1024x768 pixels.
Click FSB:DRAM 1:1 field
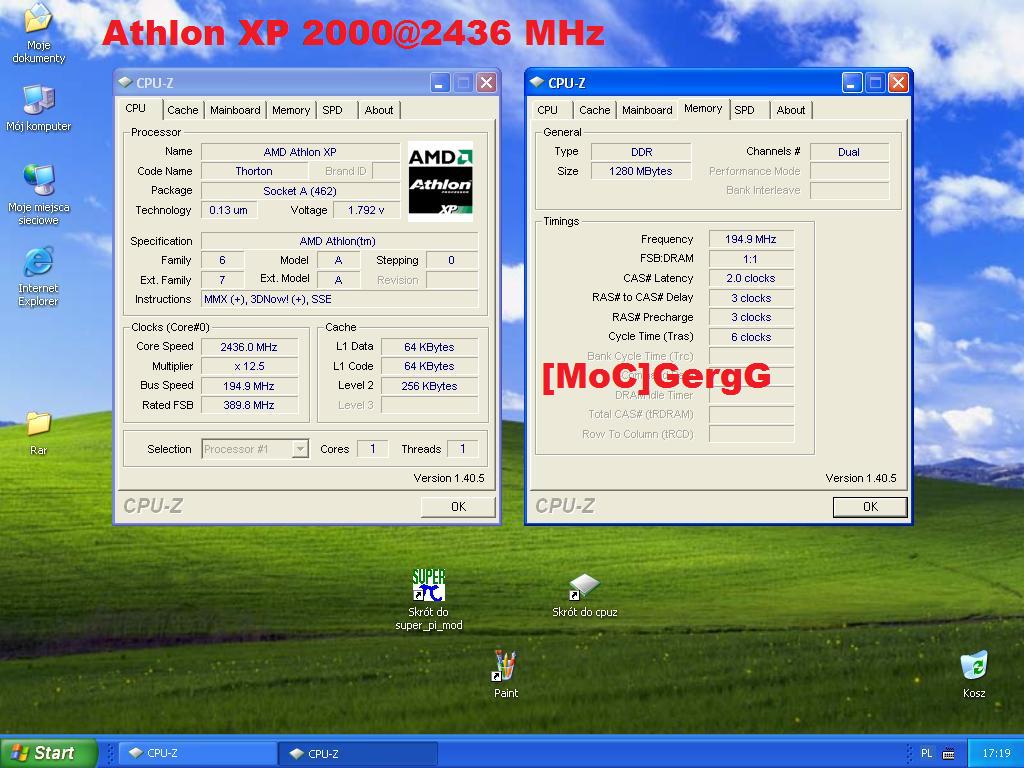(751, 259)
